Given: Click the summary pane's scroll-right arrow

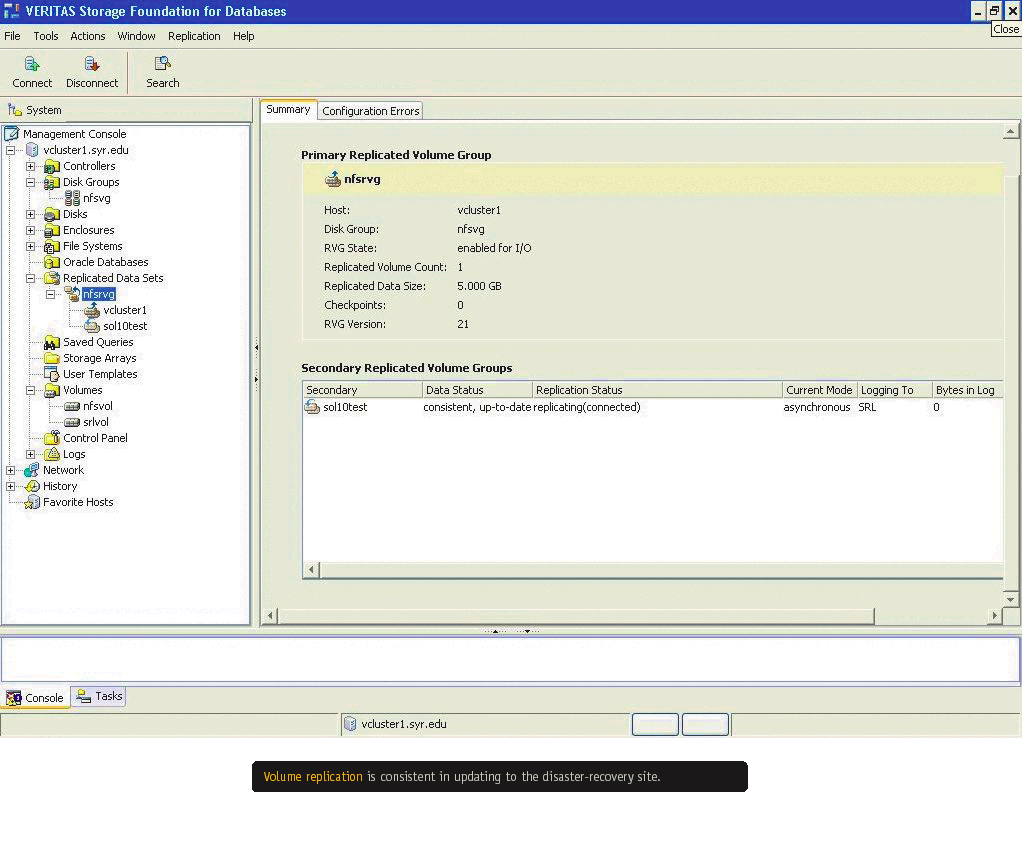Looking at the screenshot, I should tap(994, 616).
